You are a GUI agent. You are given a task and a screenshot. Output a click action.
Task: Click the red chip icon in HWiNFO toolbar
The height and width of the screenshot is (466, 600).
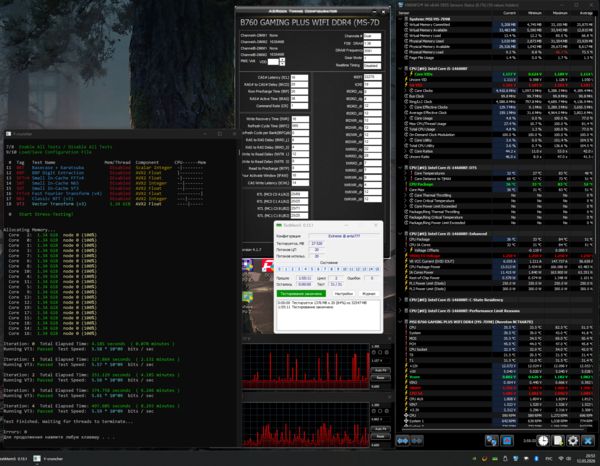coord(507,441)
